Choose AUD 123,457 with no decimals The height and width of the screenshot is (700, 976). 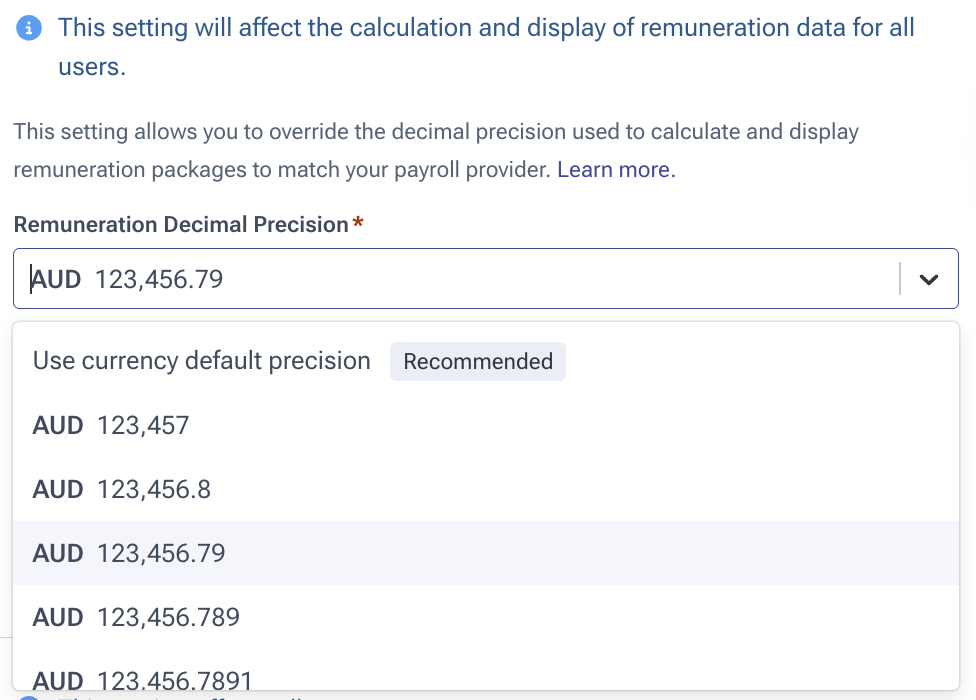pyautogui.click(x=111, y=426)
